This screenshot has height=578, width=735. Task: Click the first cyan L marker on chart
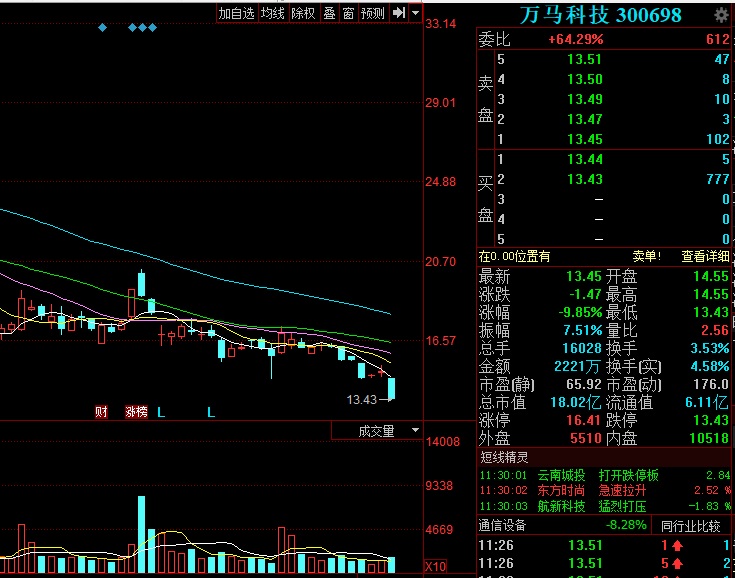click(x=160, y=411)
